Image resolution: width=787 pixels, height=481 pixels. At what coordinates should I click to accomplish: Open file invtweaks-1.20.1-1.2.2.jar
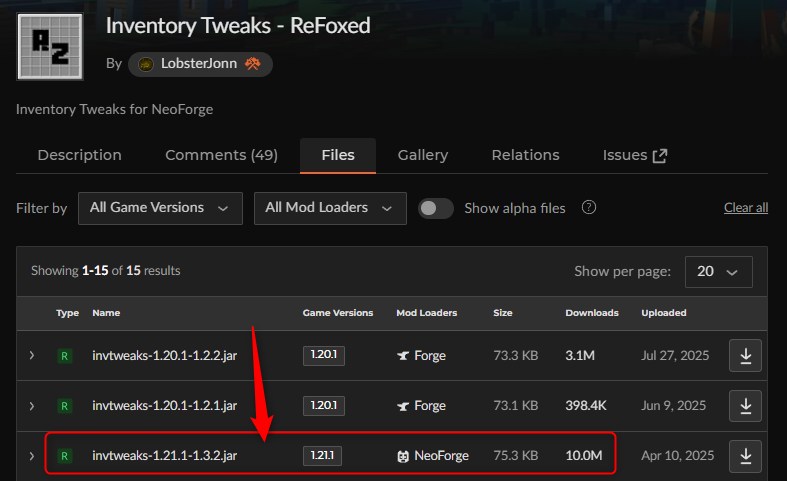(165, 355)
